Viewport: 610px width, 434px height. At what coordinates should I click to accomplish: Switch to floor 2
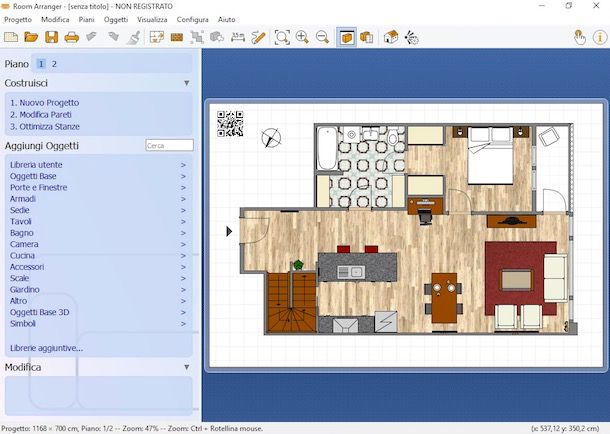(x=54, y=64)
